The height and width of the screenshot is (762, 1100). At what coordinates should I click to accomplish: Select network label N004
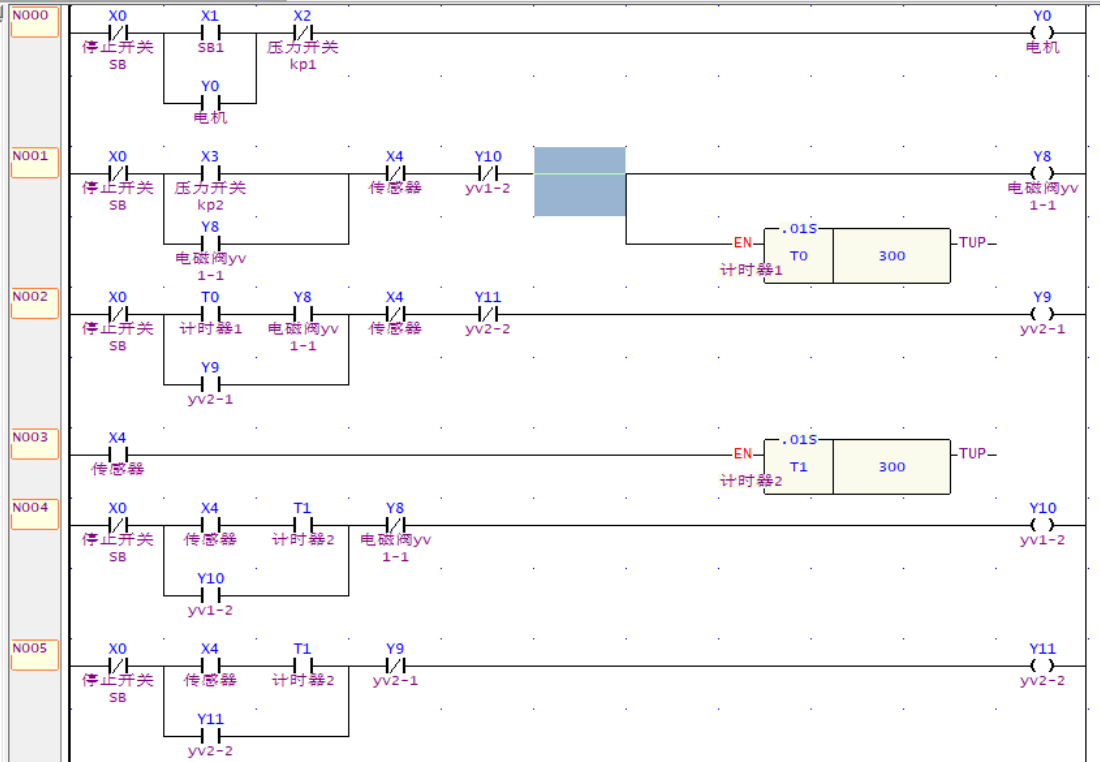(34, 514)
